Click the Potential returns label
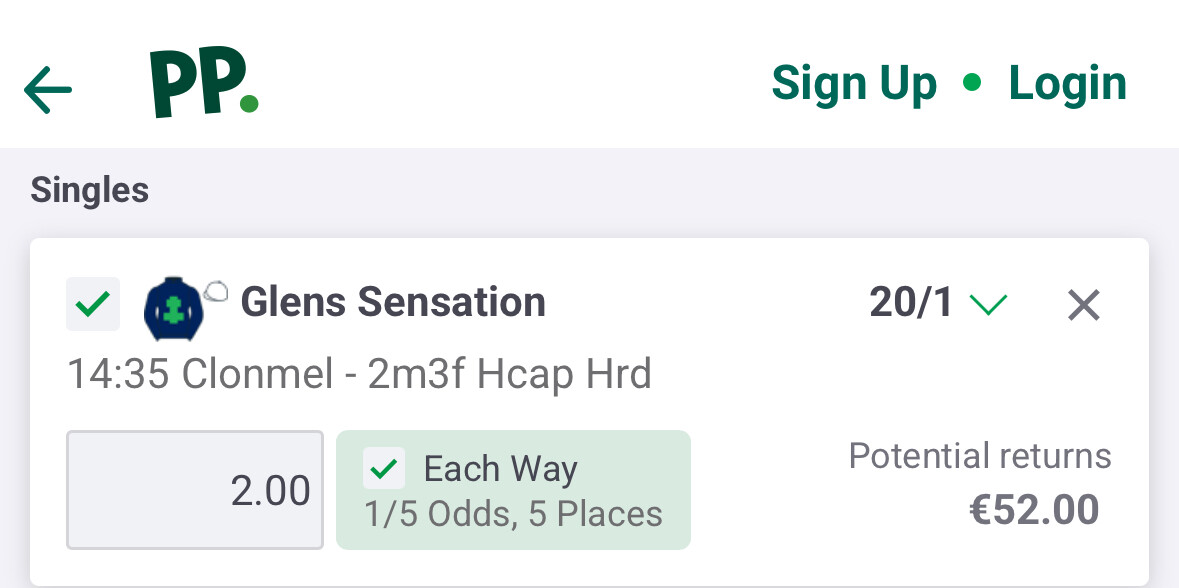 980,456
